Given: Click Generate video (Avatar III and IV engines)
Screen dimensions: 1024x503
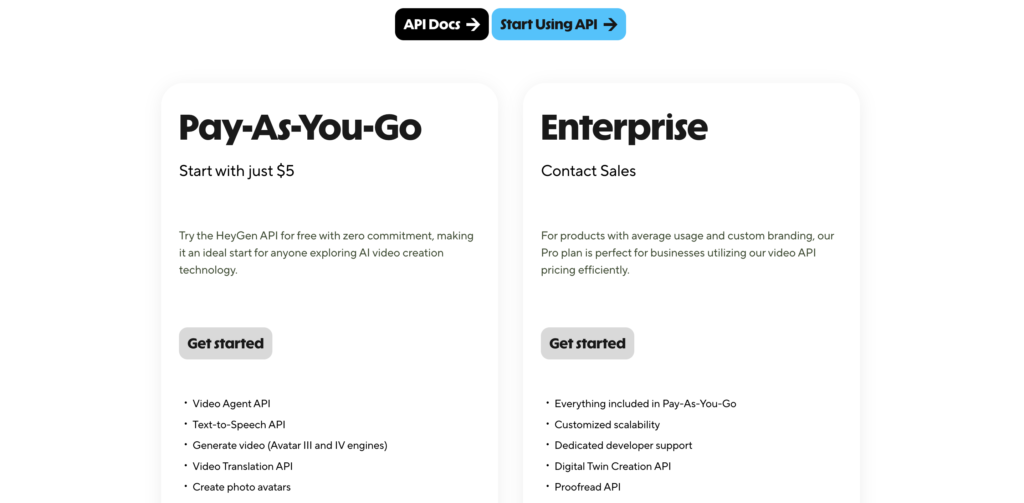Looking at the screenshot, I should 290,445.
